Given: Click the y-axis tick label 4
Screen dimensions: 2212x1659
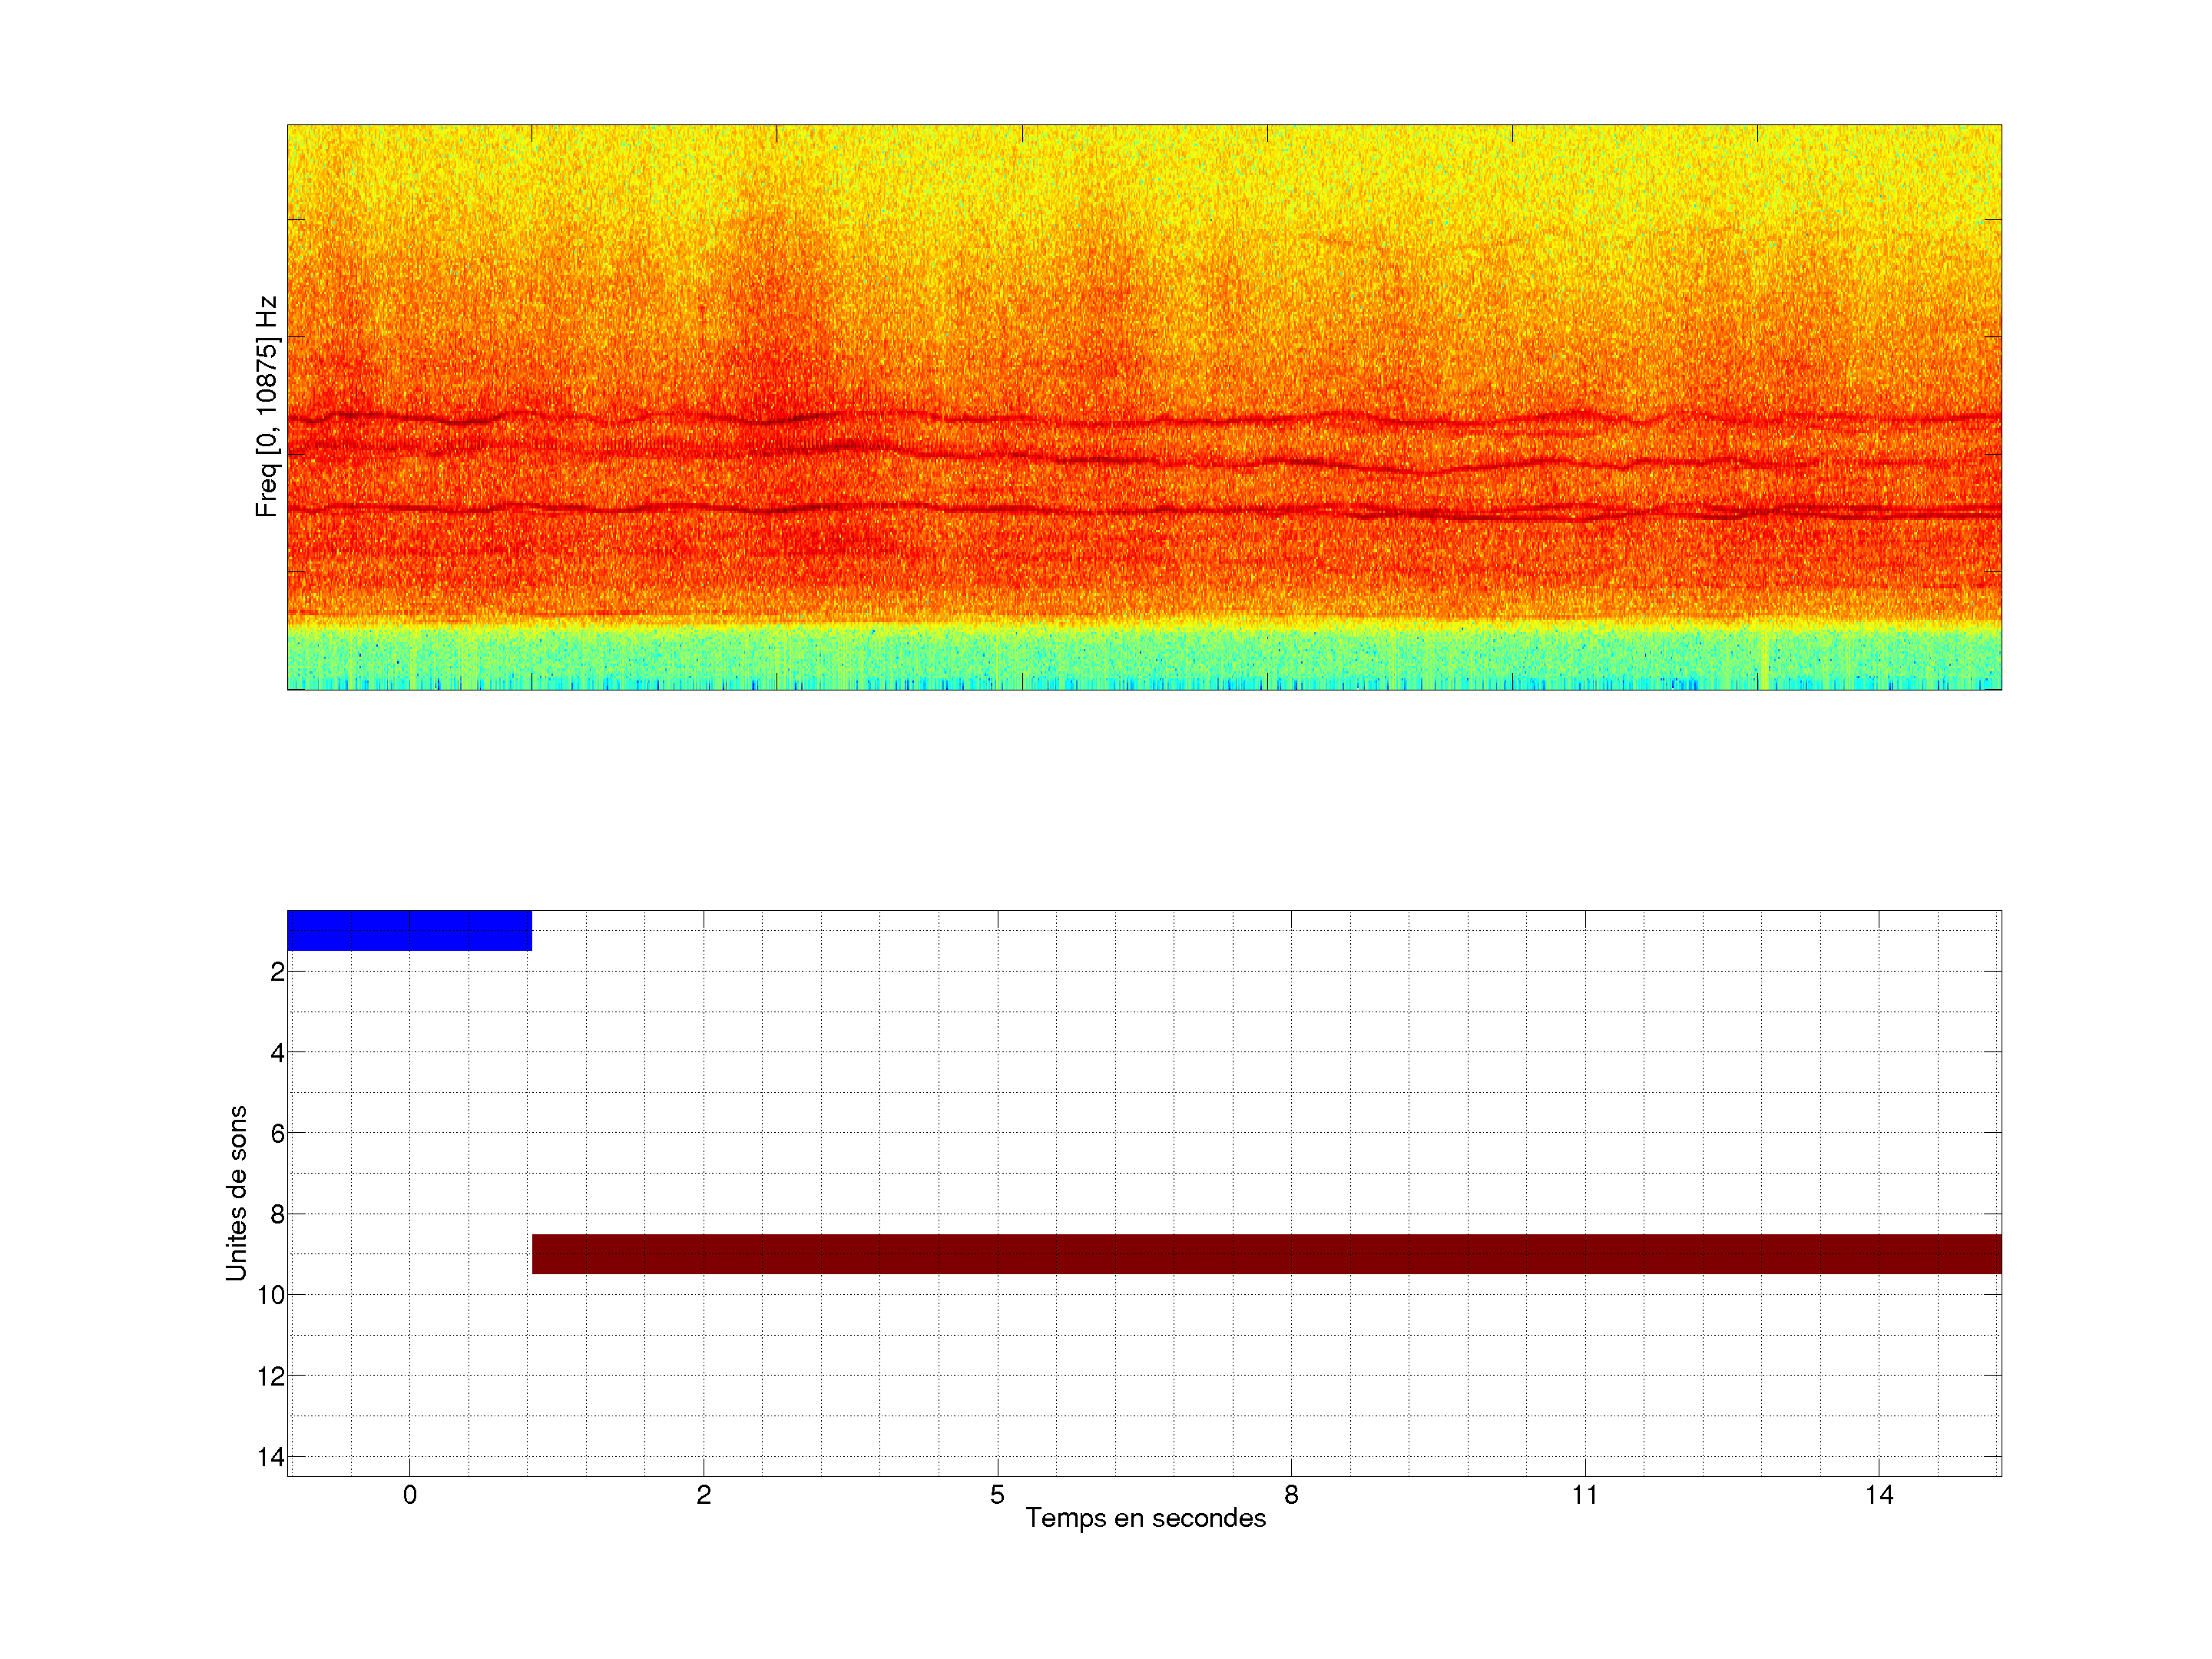Looking at the screenshot, I should [277, 1053].
